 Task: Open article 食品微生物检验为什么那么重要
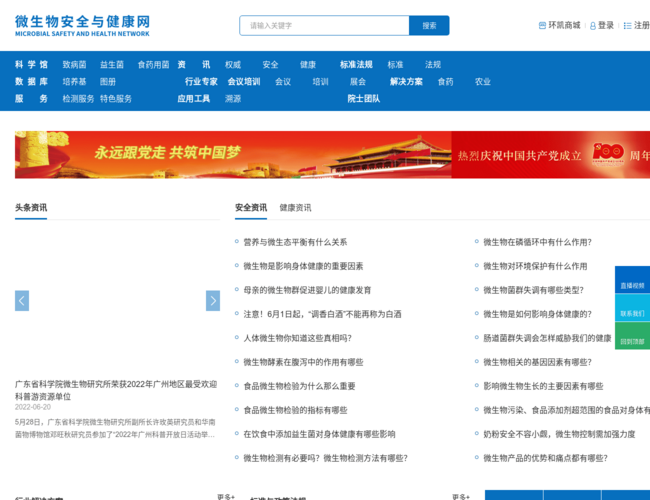299,386
